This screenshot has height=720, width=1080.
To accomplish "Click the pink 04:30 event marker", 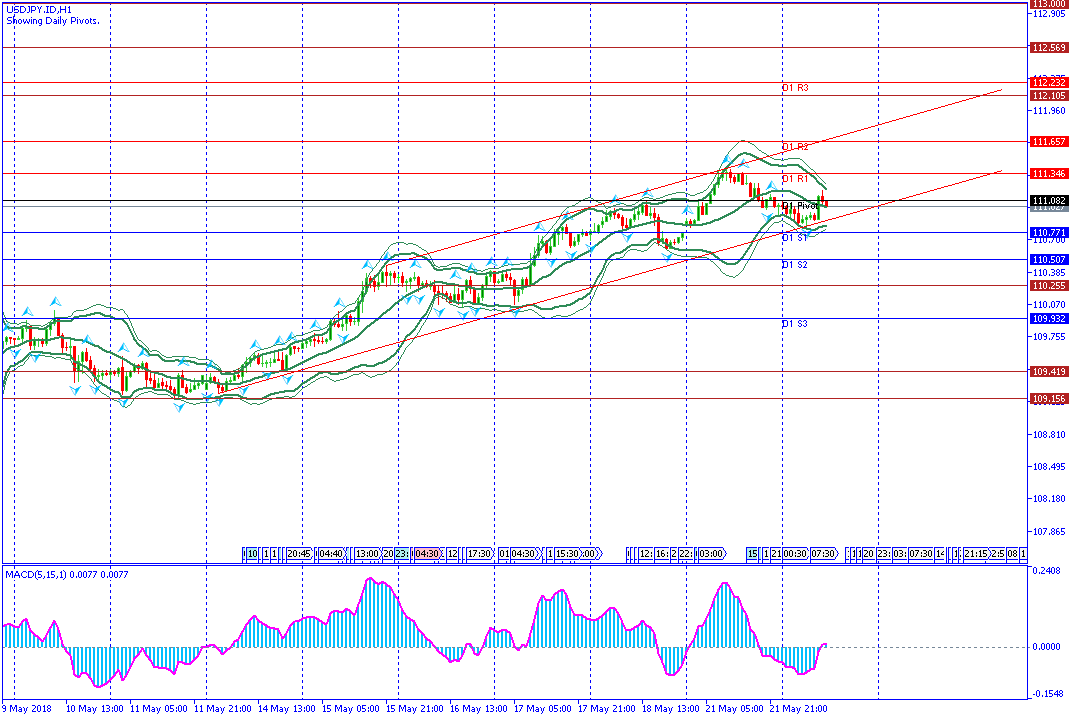I will click(429, 553).
